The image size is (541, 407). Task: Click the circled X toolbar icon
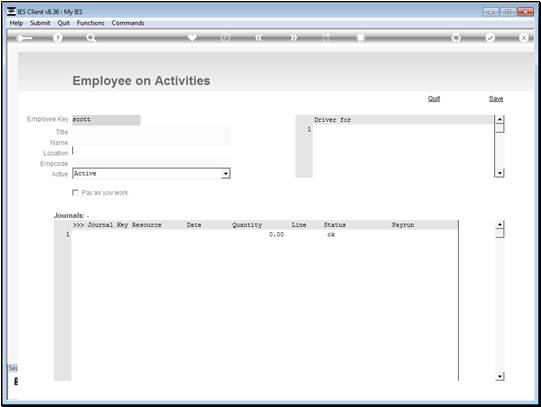click(523, 38)
